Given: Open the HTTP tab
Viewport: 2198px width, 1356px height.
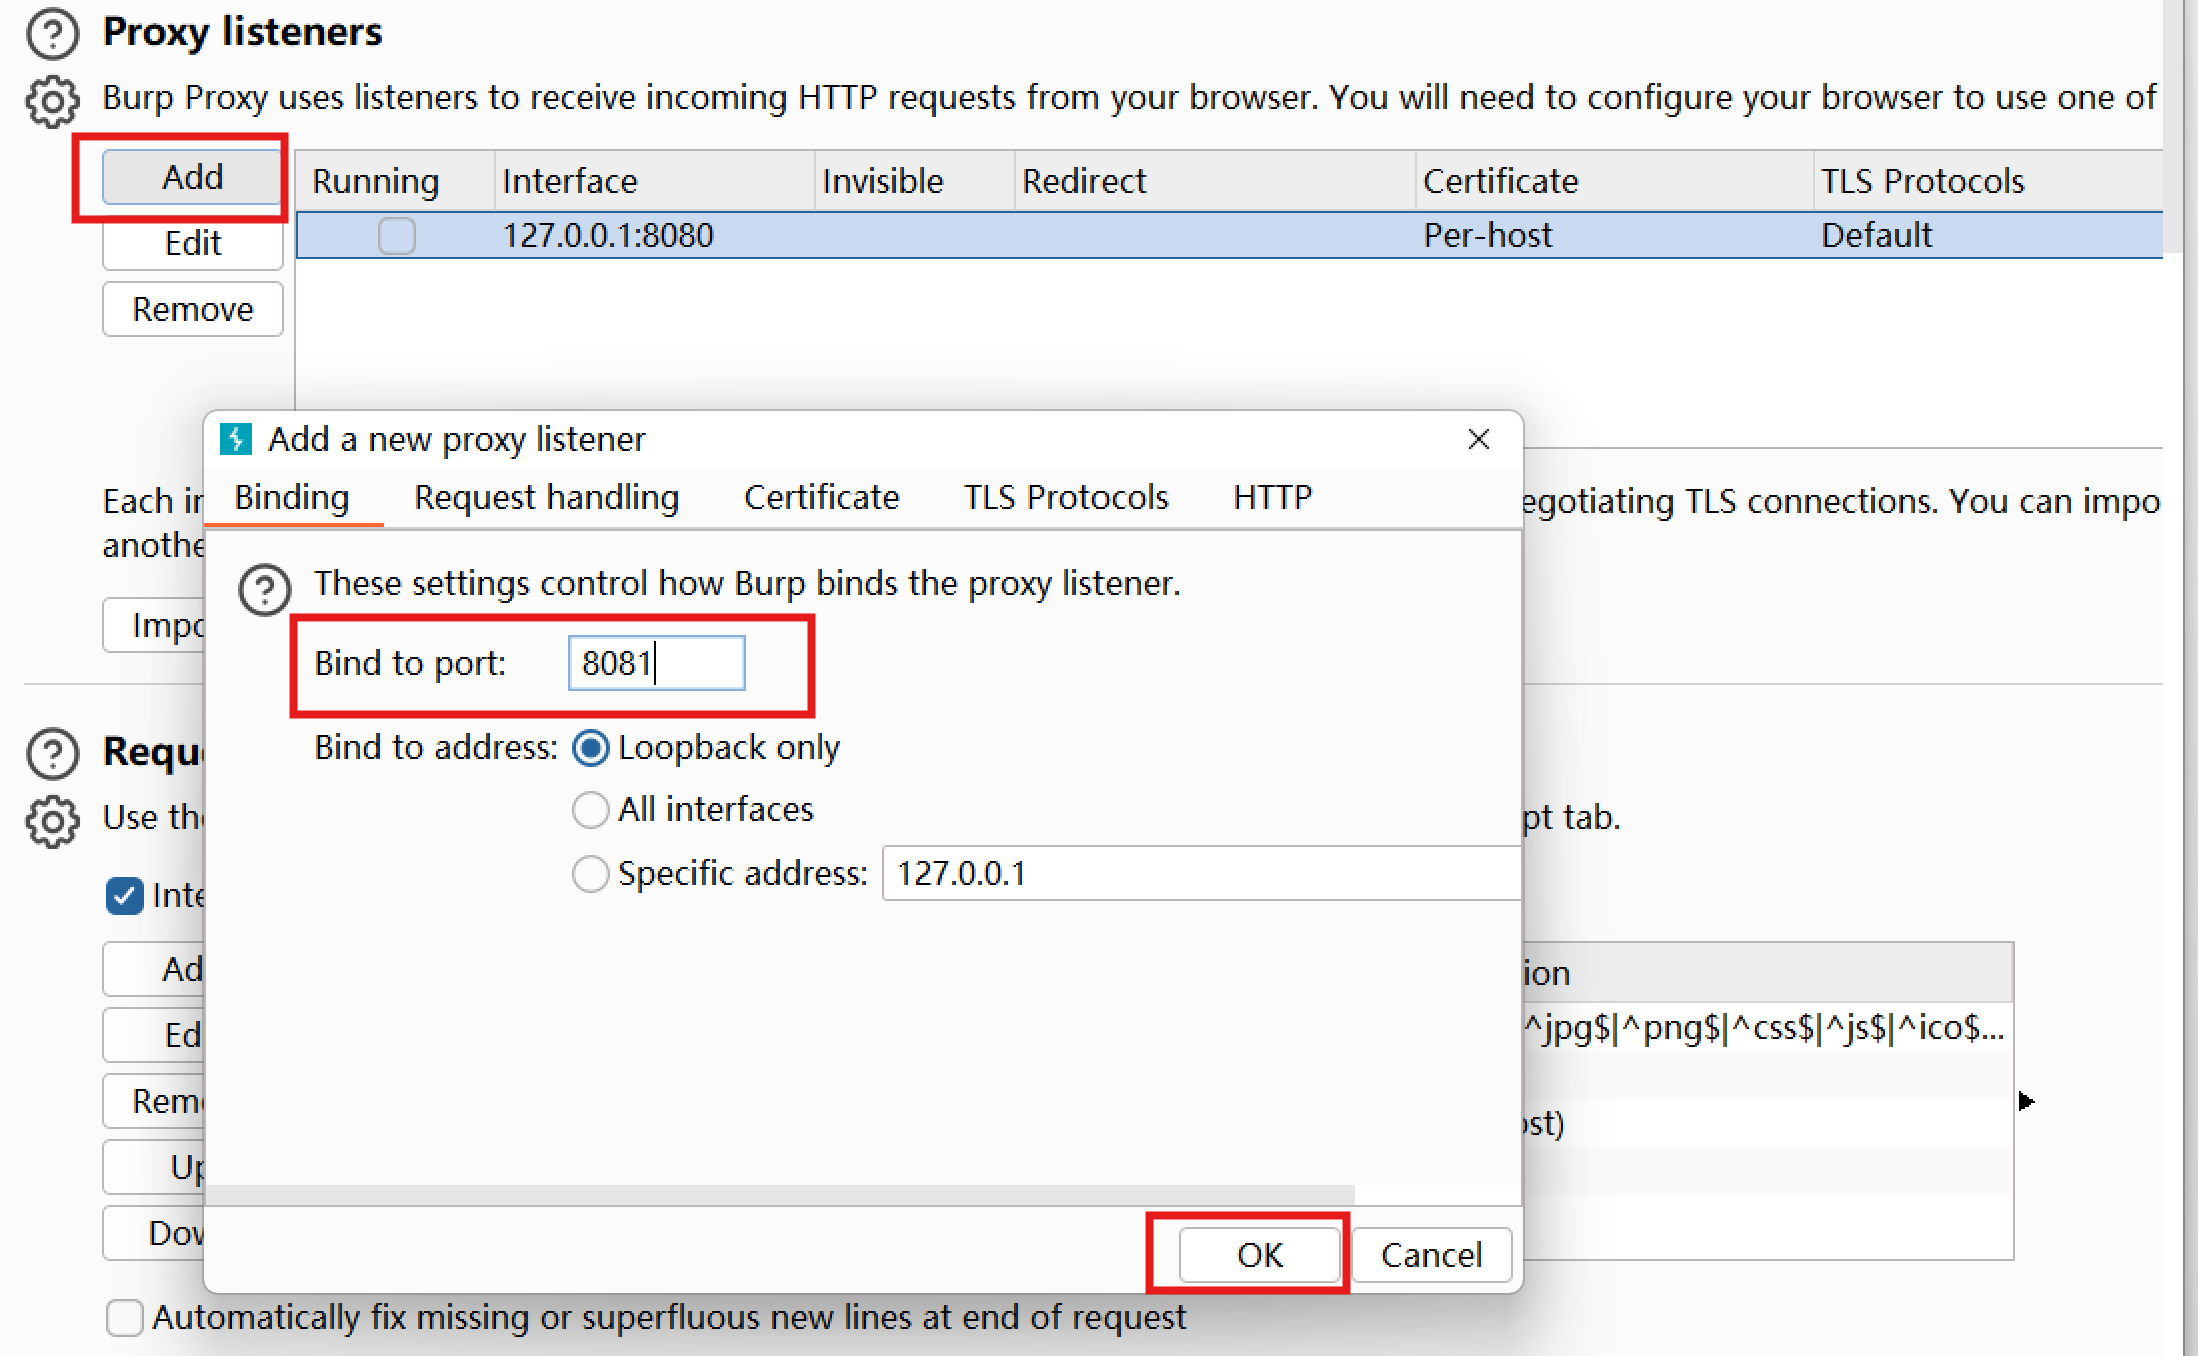Looking at the screenshot, I should click(x=1272, y=497).
